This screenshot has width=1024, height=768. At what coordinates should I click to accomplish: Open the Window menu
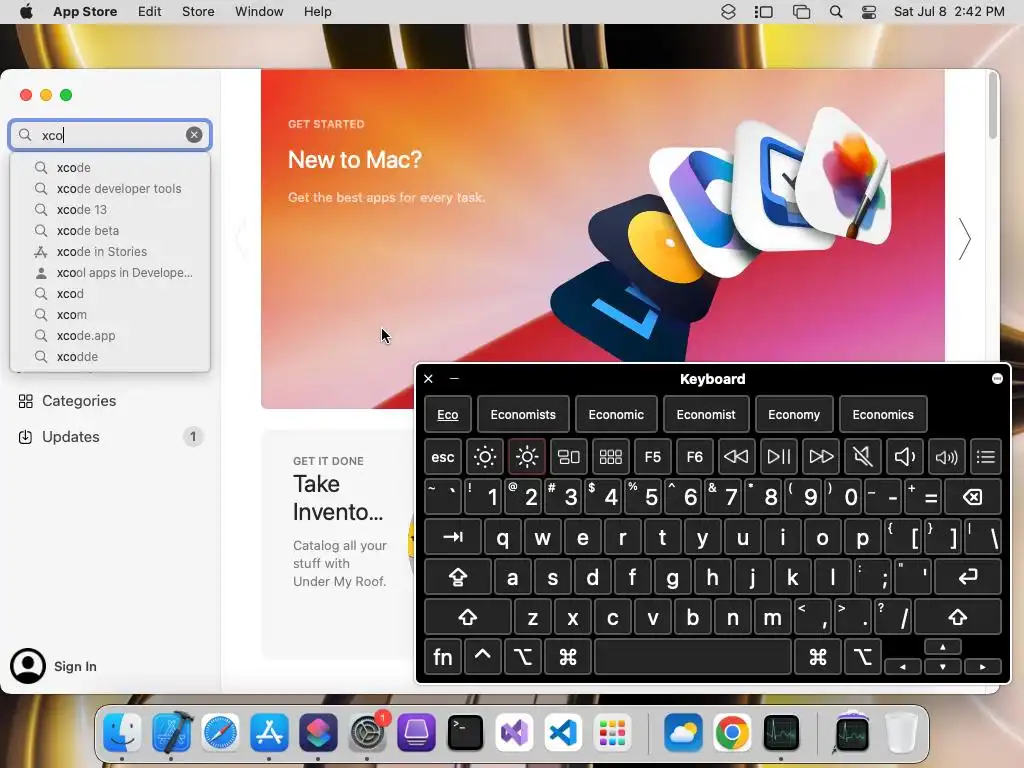[x=259, y=12]
